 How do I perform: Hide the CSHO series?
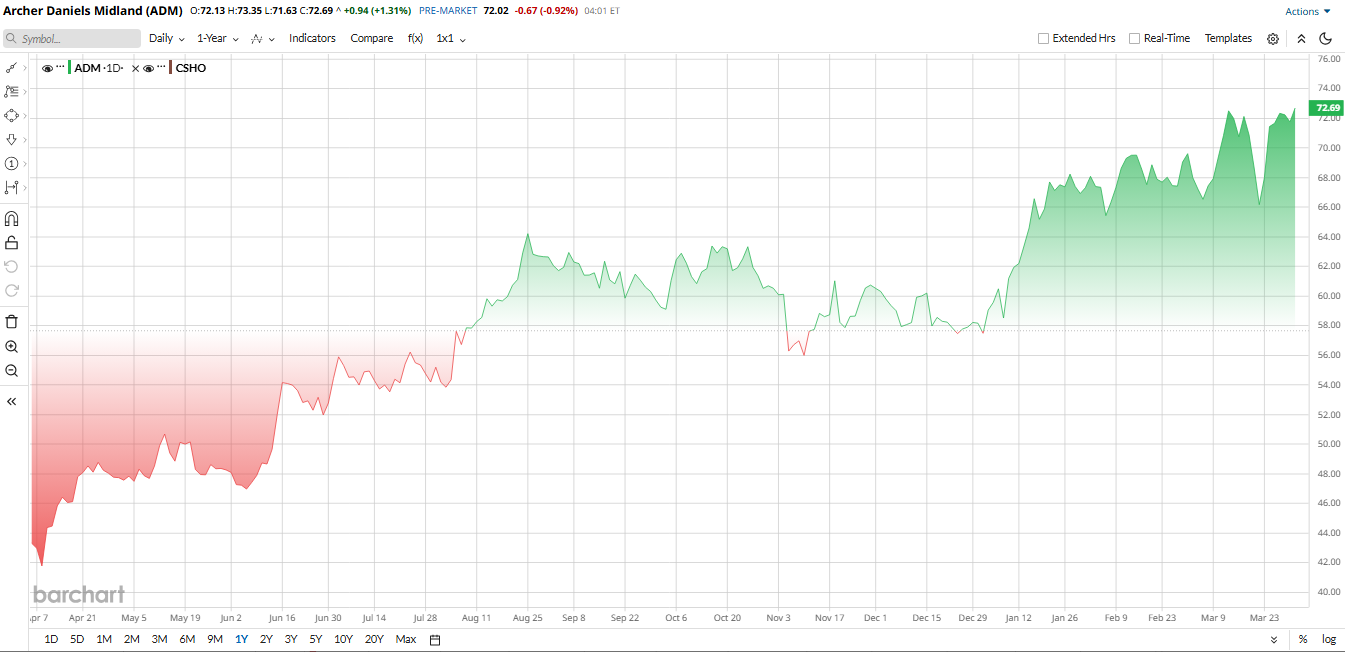coord(148,68)
